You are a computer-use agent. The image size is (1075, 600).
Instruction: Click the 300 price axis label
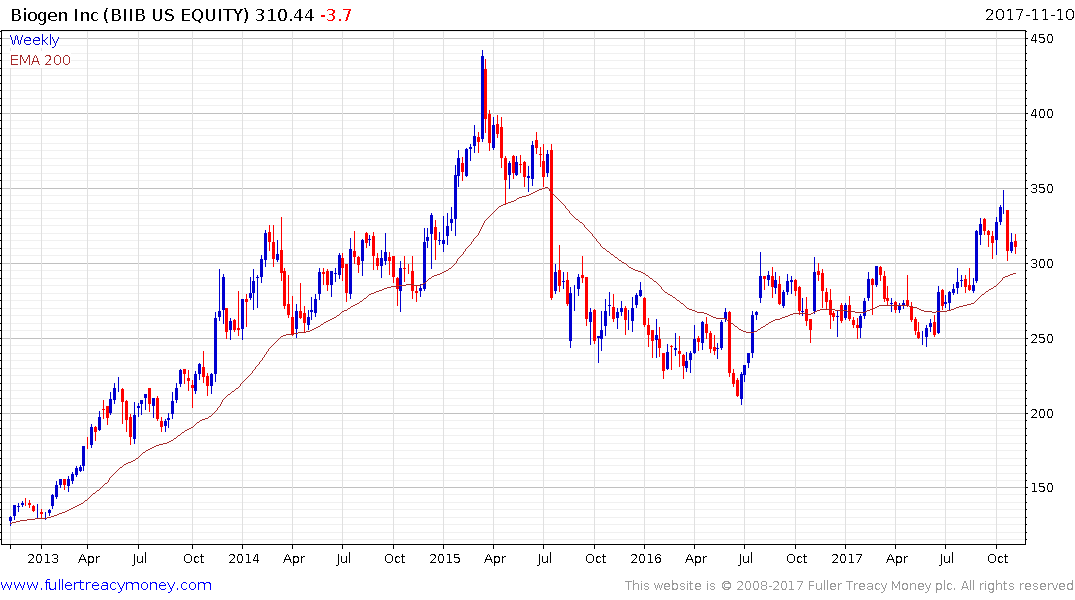pyautogui.click(x=1042, y=264)
